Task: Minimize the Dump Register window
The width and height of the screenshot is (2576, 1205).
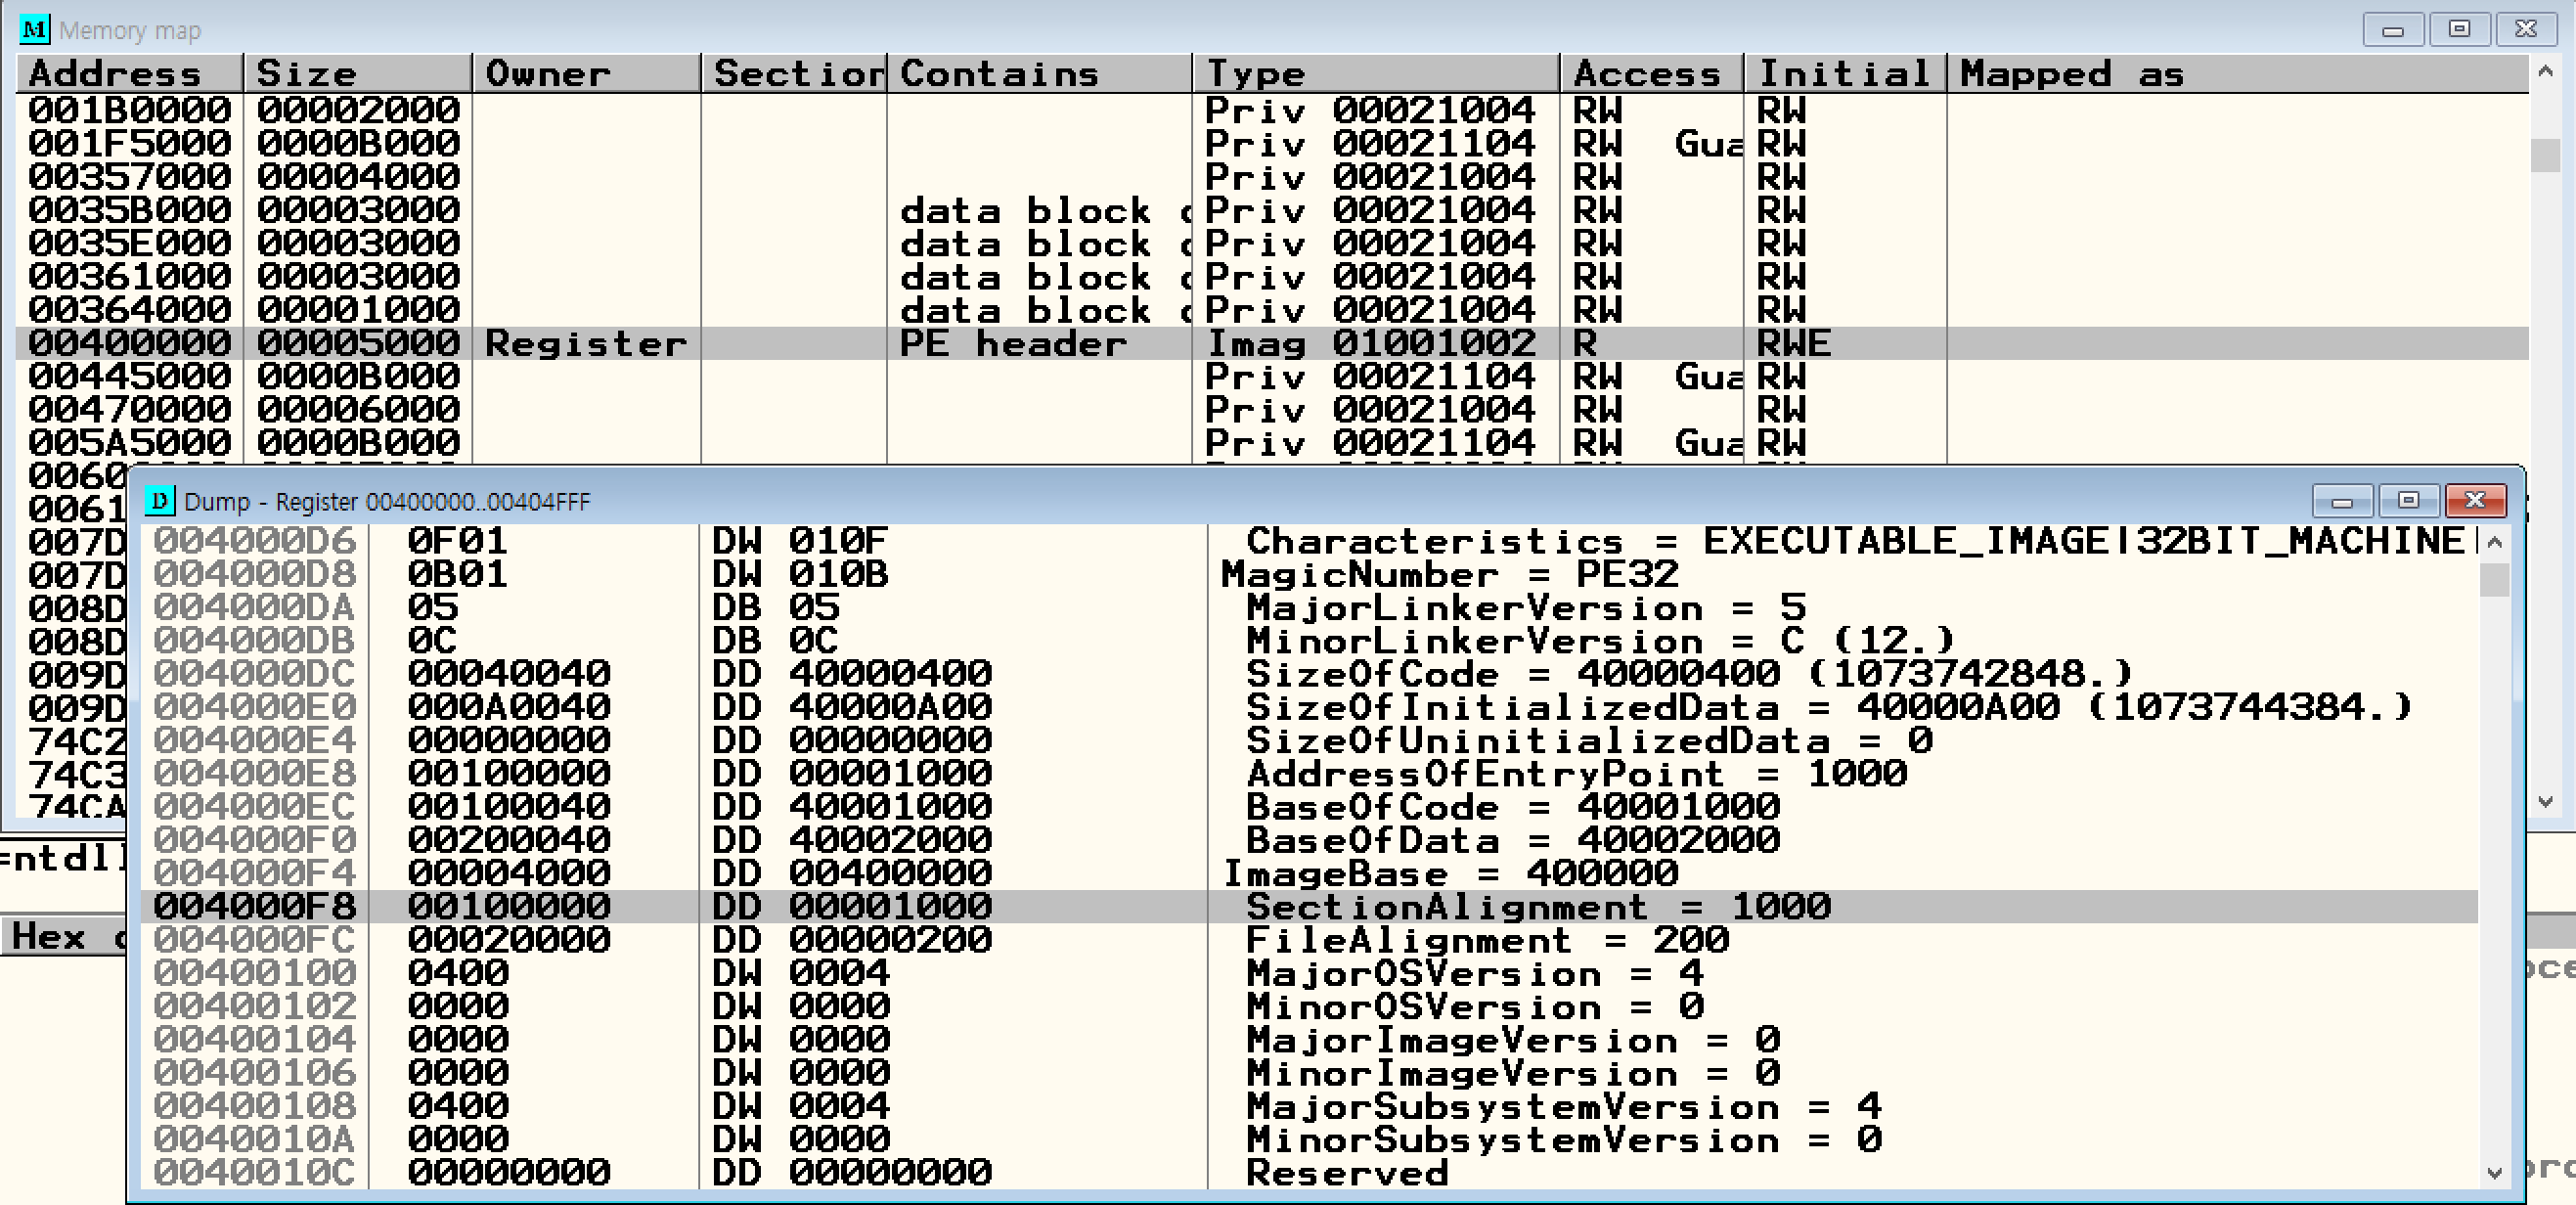Action: click(x=2341, y=500)
